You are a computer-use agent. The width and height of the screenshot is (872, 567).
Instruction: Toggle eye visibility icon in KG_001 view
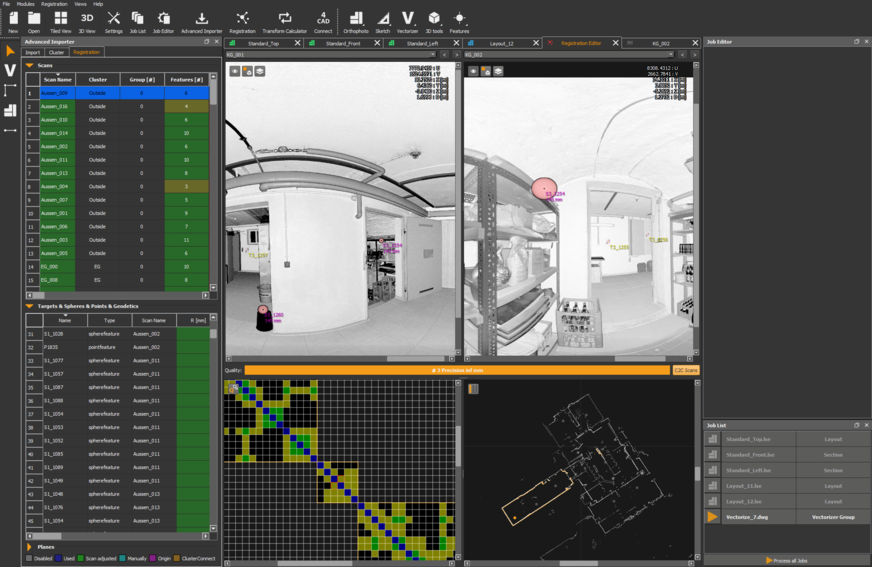(x=235, y=71)
